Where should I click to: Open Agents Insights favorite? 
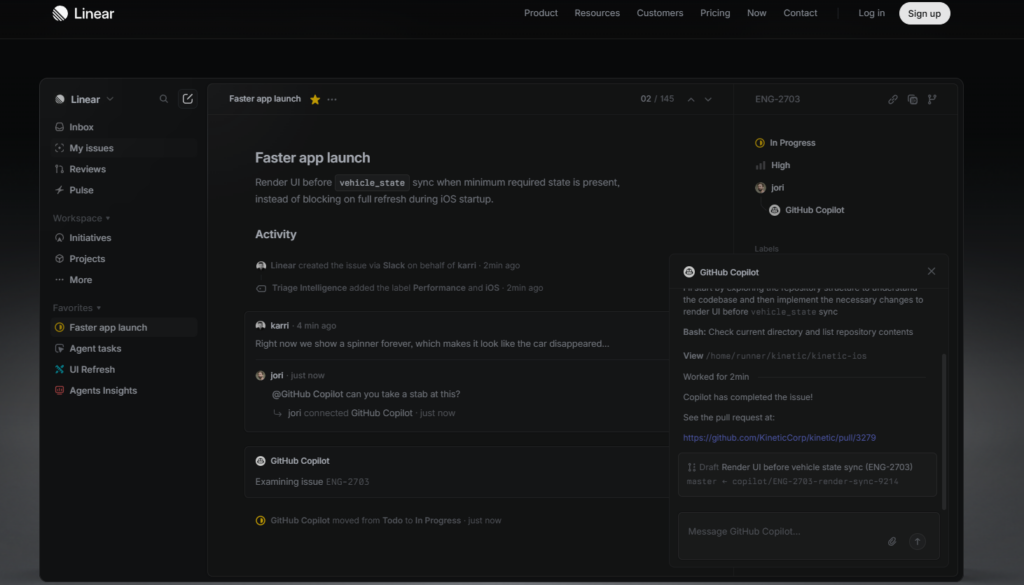(x=124, y=390)
